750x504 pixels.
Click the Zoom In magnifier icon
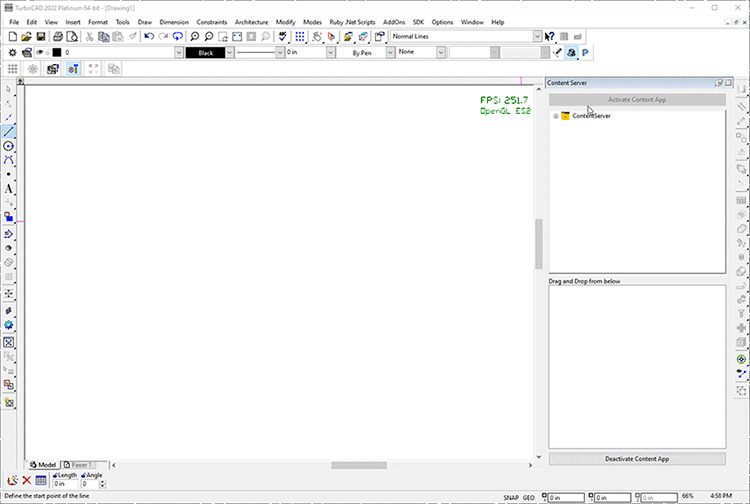pyautogui.click(x=195, y=36)
